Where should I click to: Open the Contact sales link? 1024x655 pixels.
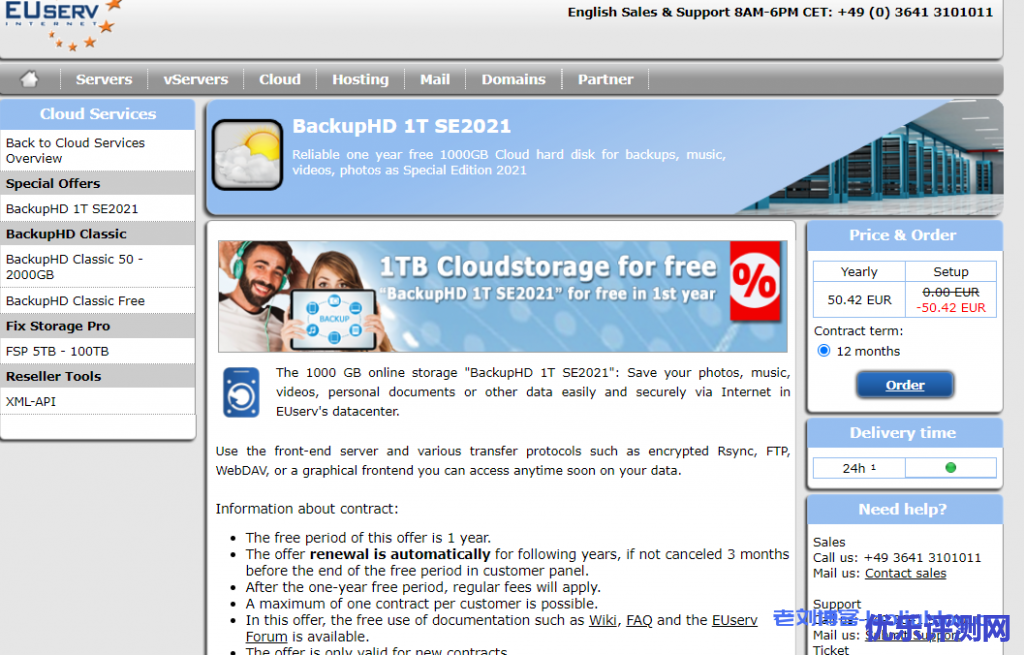pos(905,573)
